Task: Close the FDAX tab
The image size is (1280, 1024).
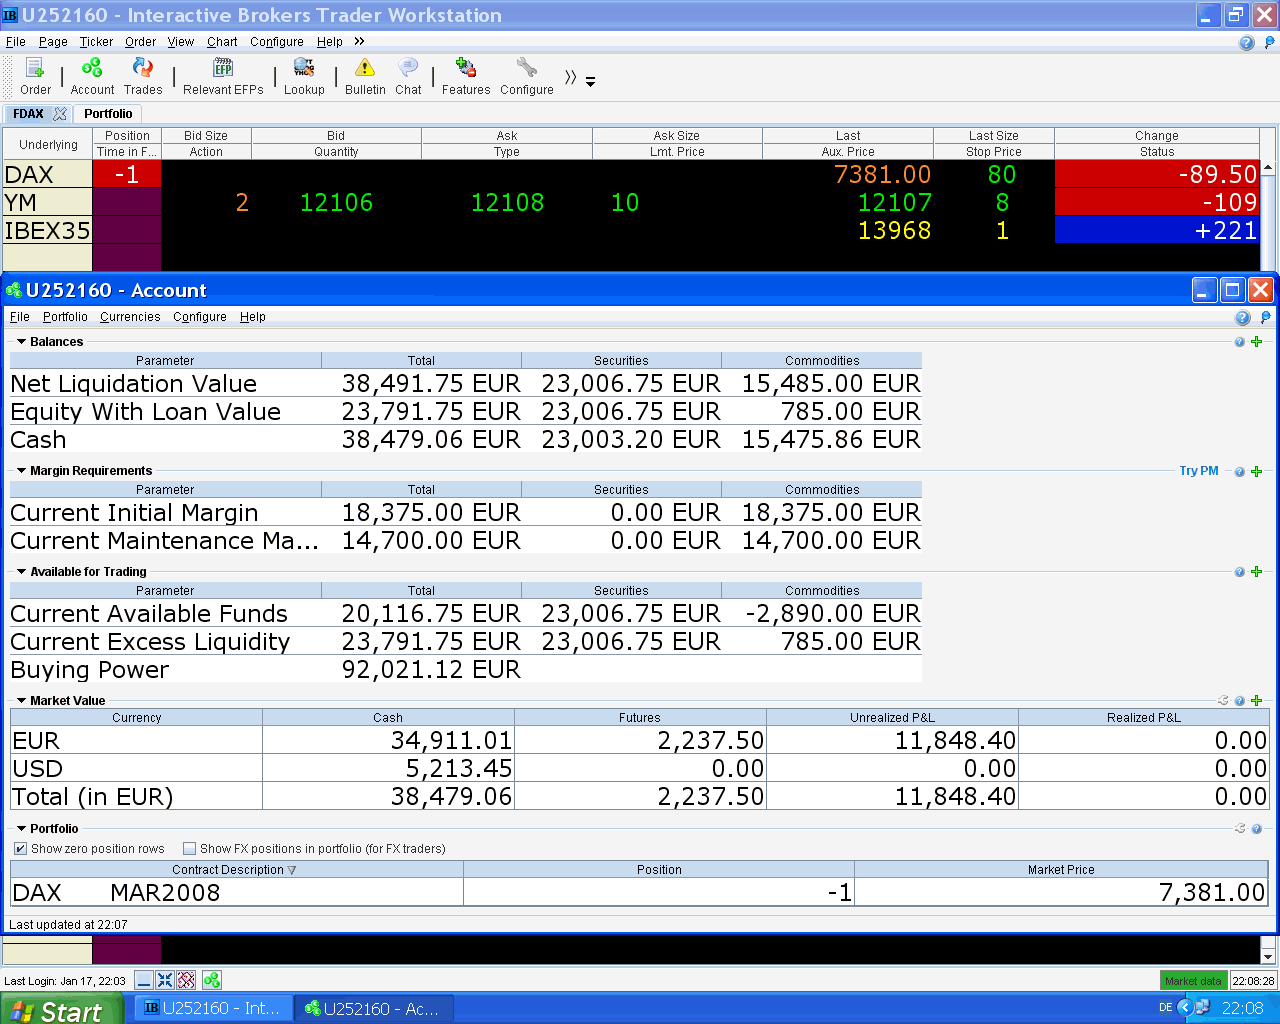Action: 60,114
